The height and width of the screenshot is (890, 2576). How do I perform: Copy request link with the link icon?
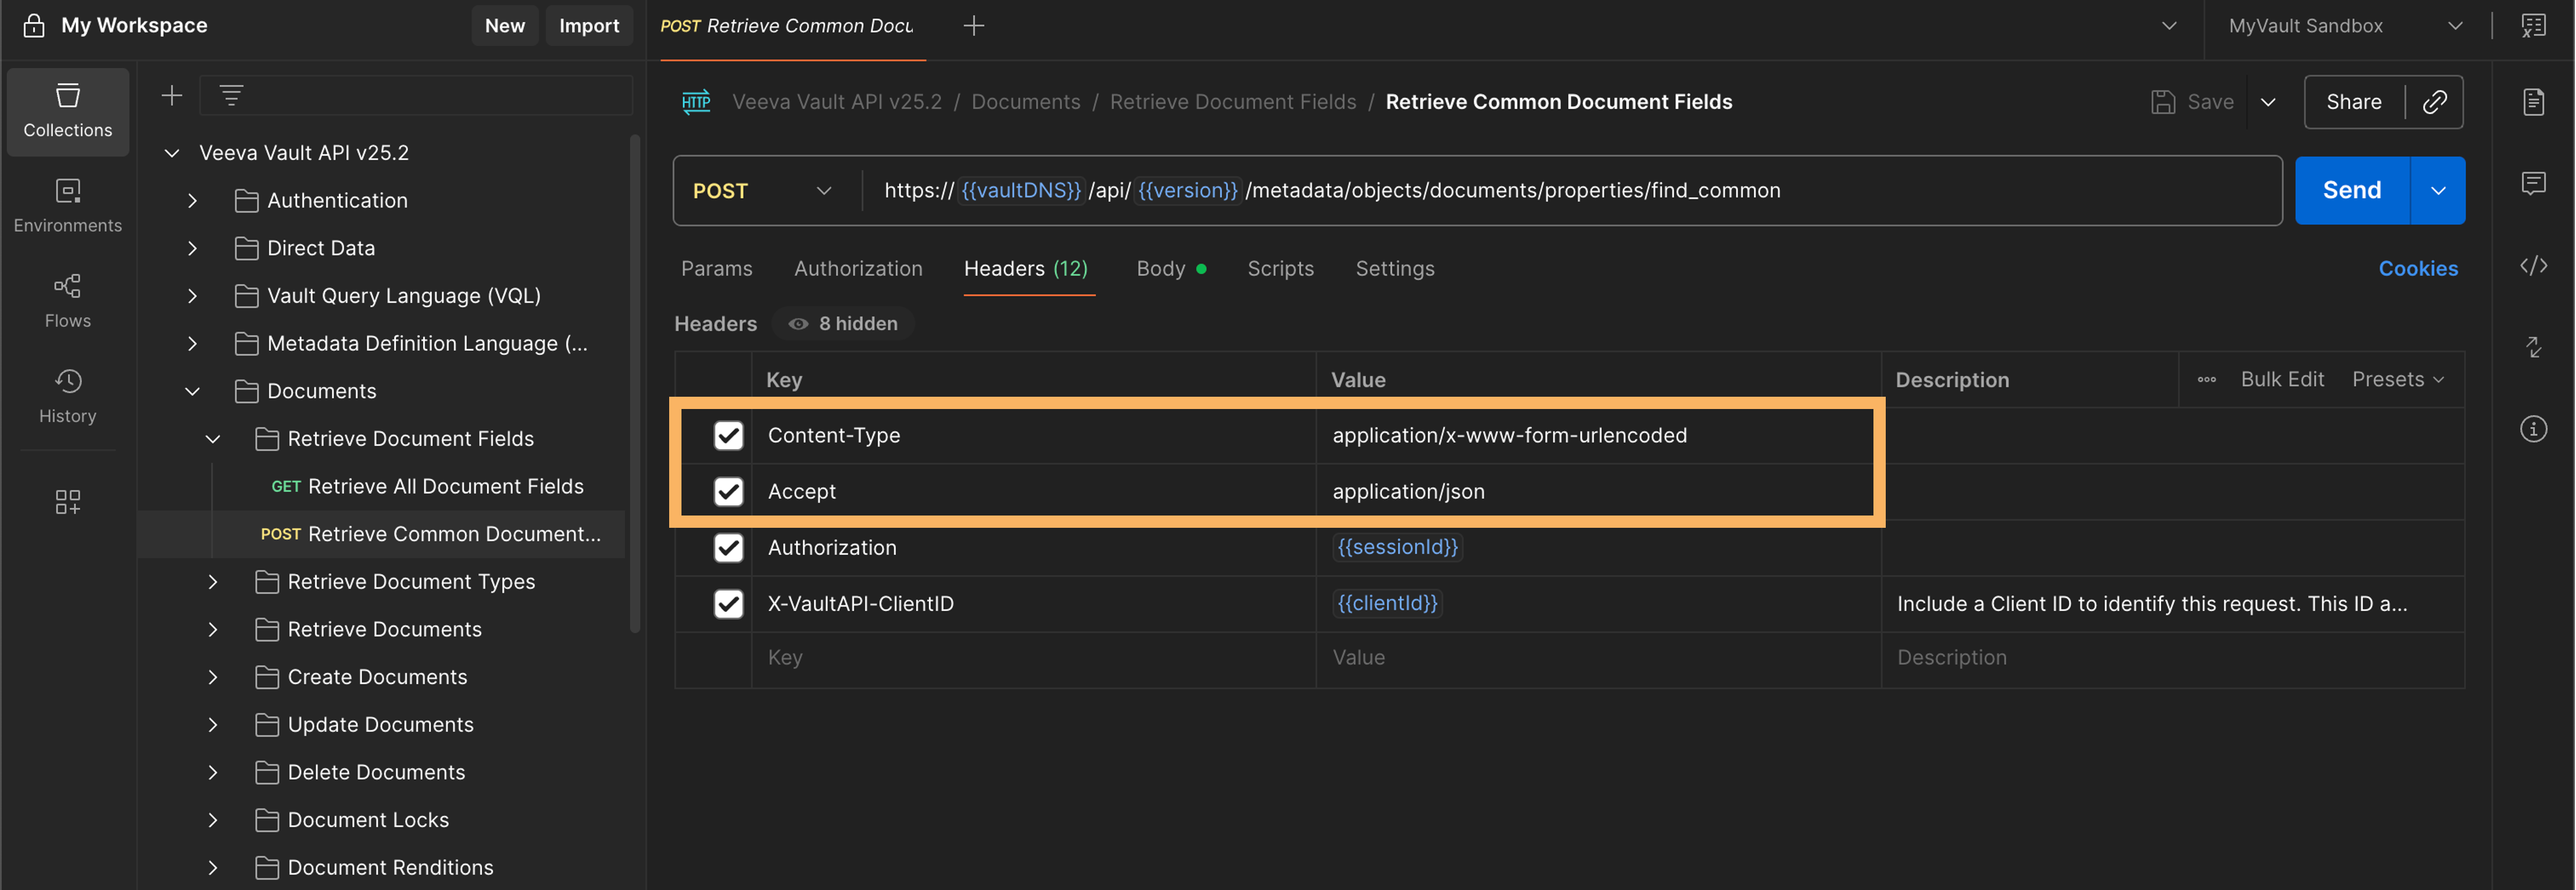[x=2434, y=102]
